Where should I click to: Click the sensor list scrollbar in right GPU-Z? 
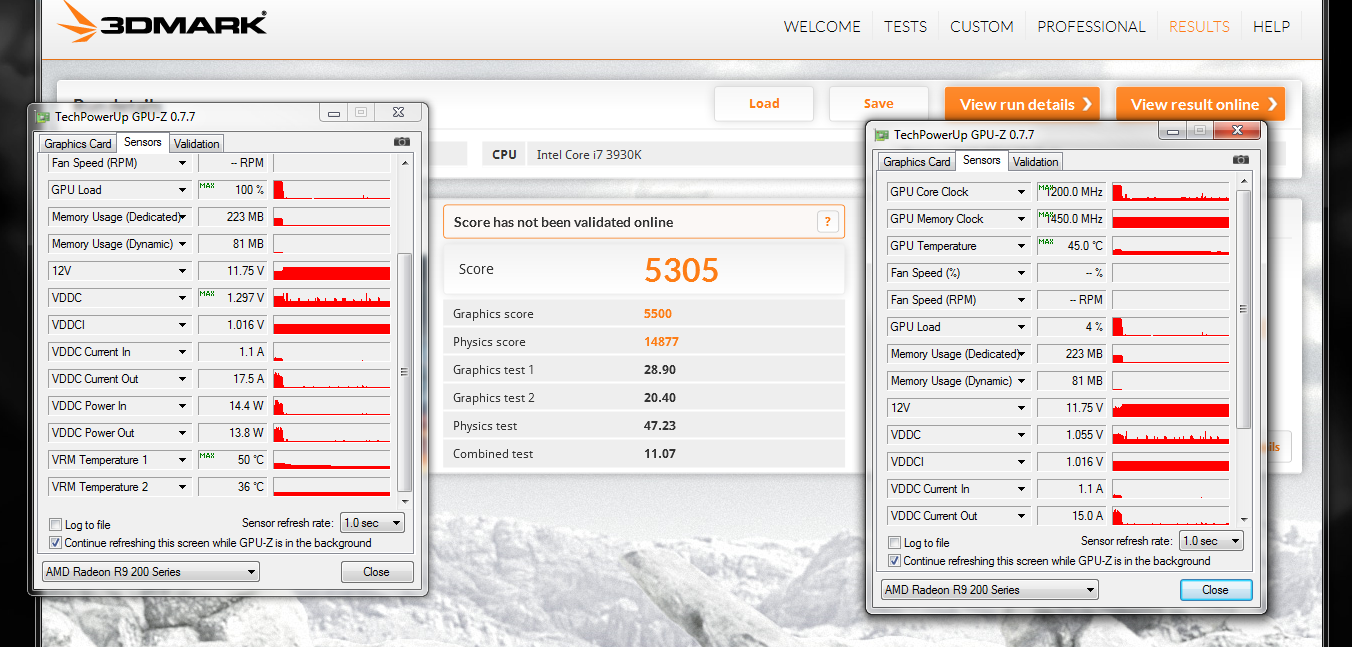[x=1244, y=310]
